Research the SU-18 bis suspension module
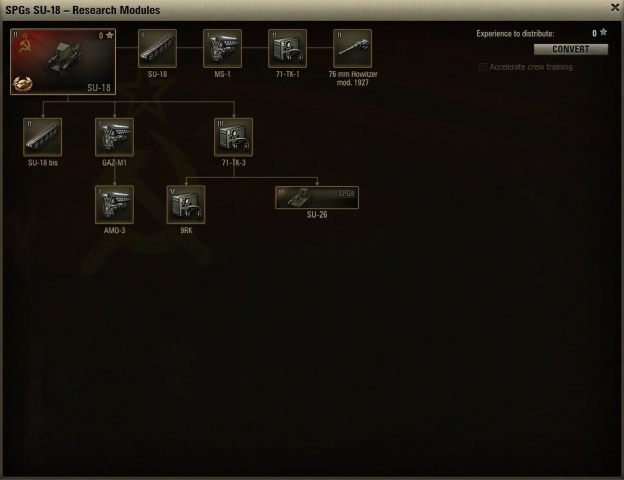The image size is (624, 480). tap(43, 137)
